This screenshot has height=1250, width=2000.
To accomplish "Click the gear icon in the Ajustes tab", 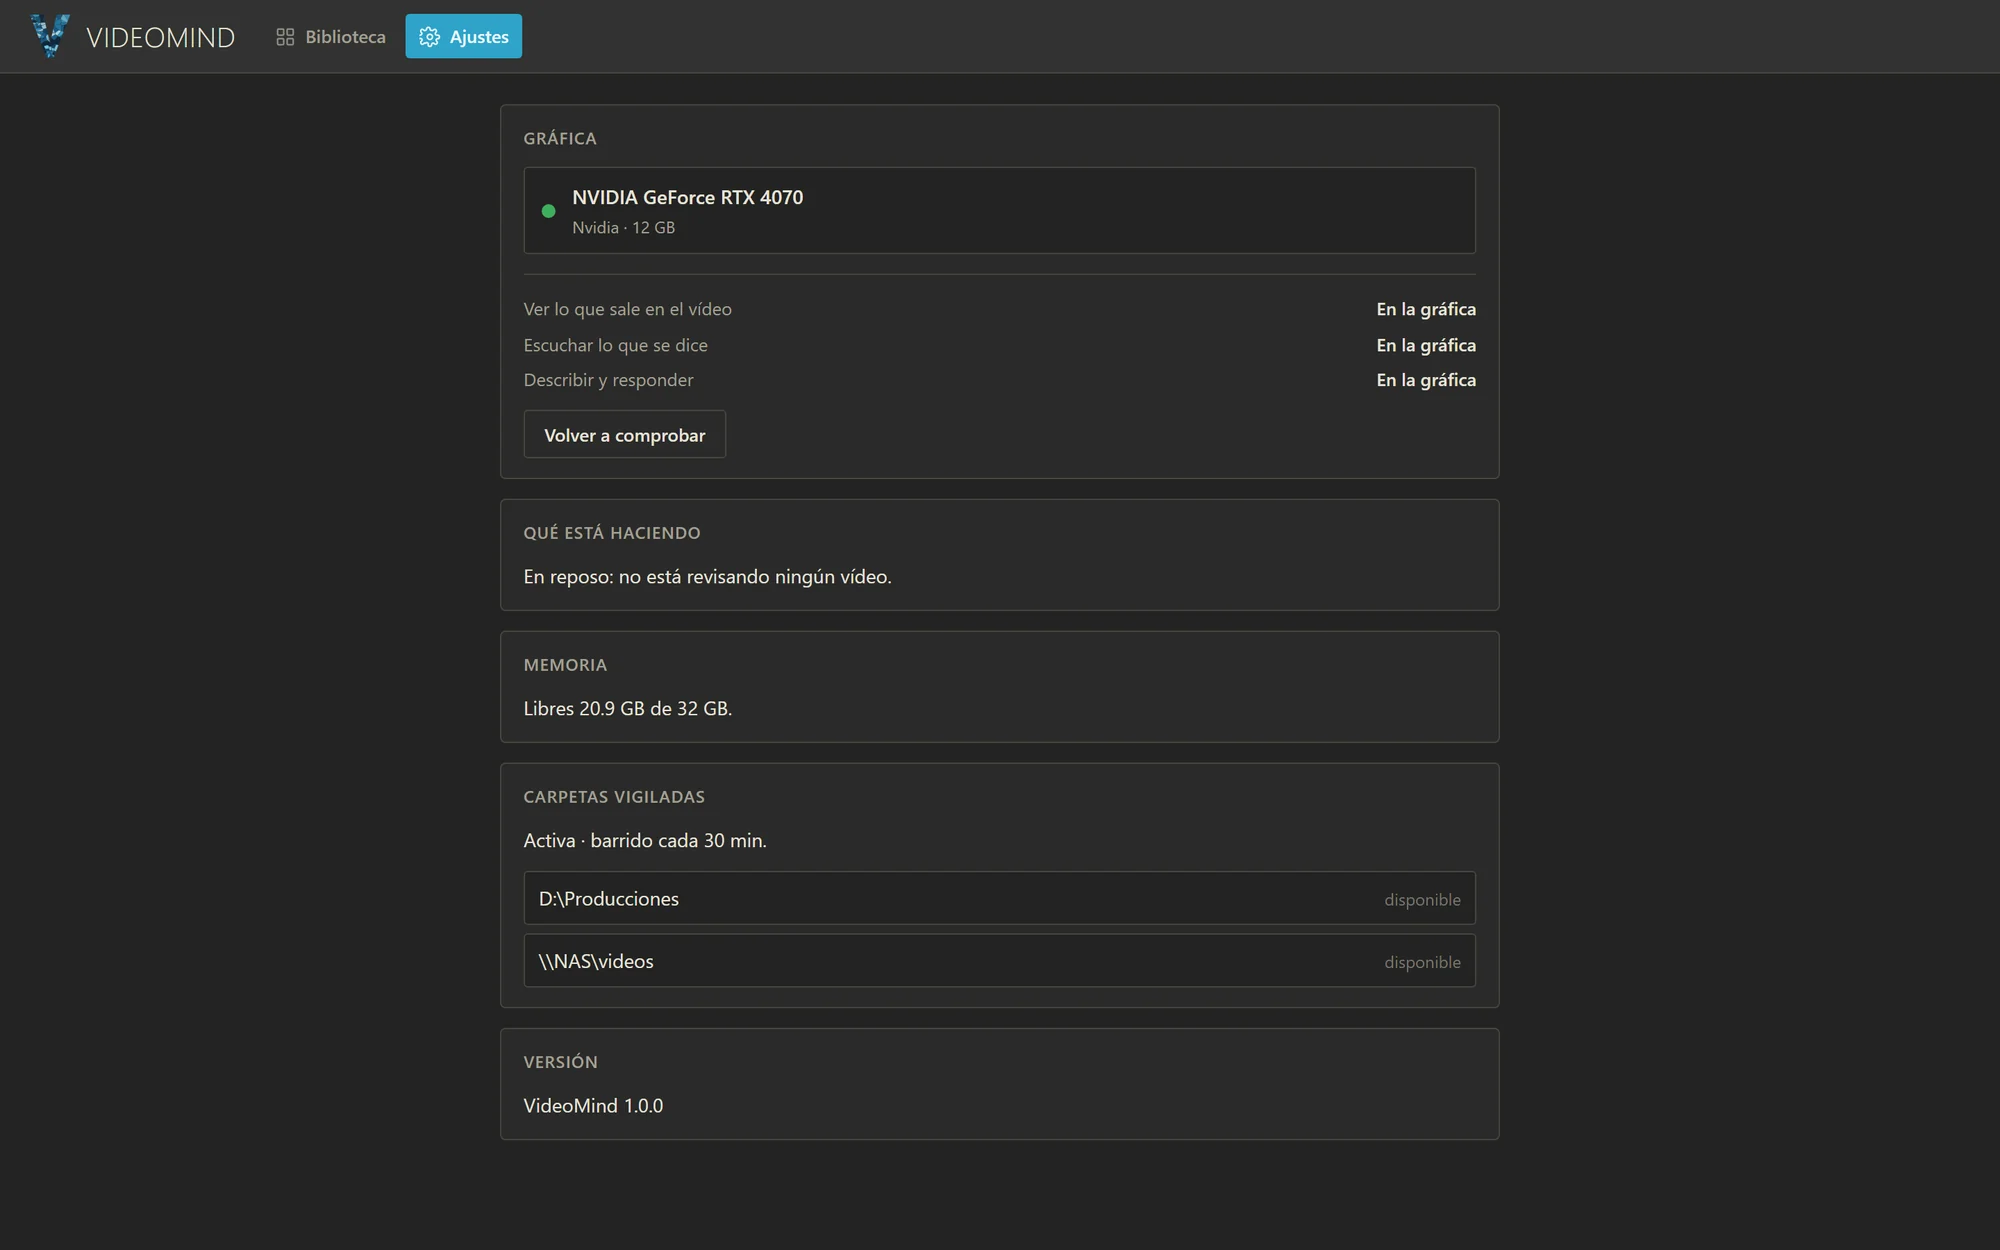I will 429,37.
